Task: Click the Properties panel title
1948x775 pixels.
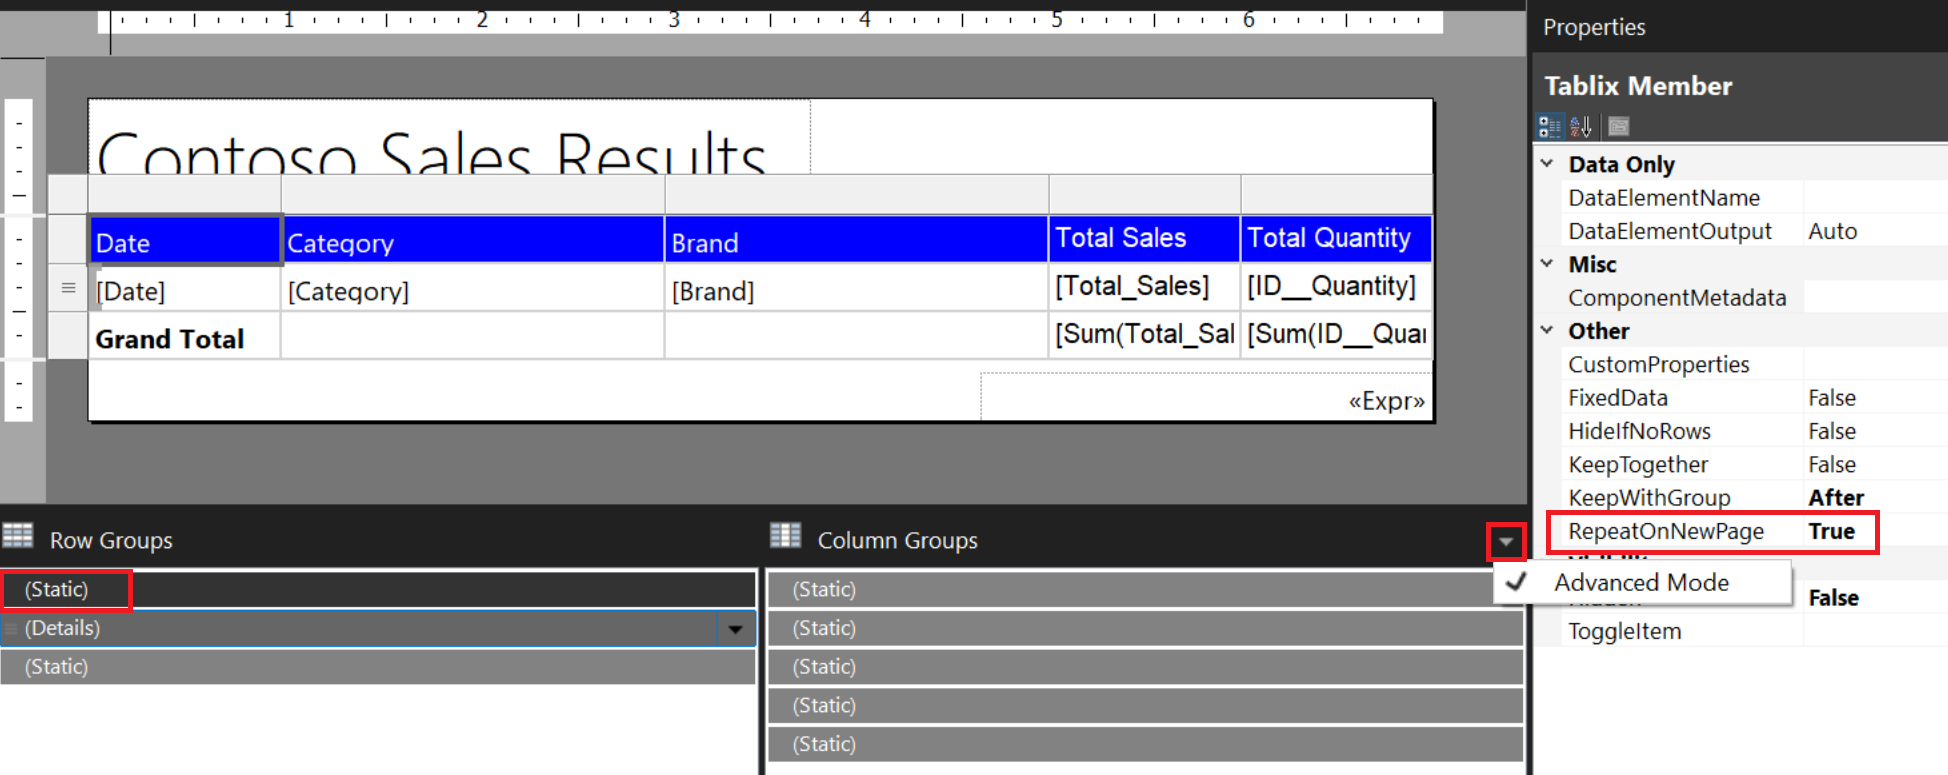Action: click(1593, 28)
